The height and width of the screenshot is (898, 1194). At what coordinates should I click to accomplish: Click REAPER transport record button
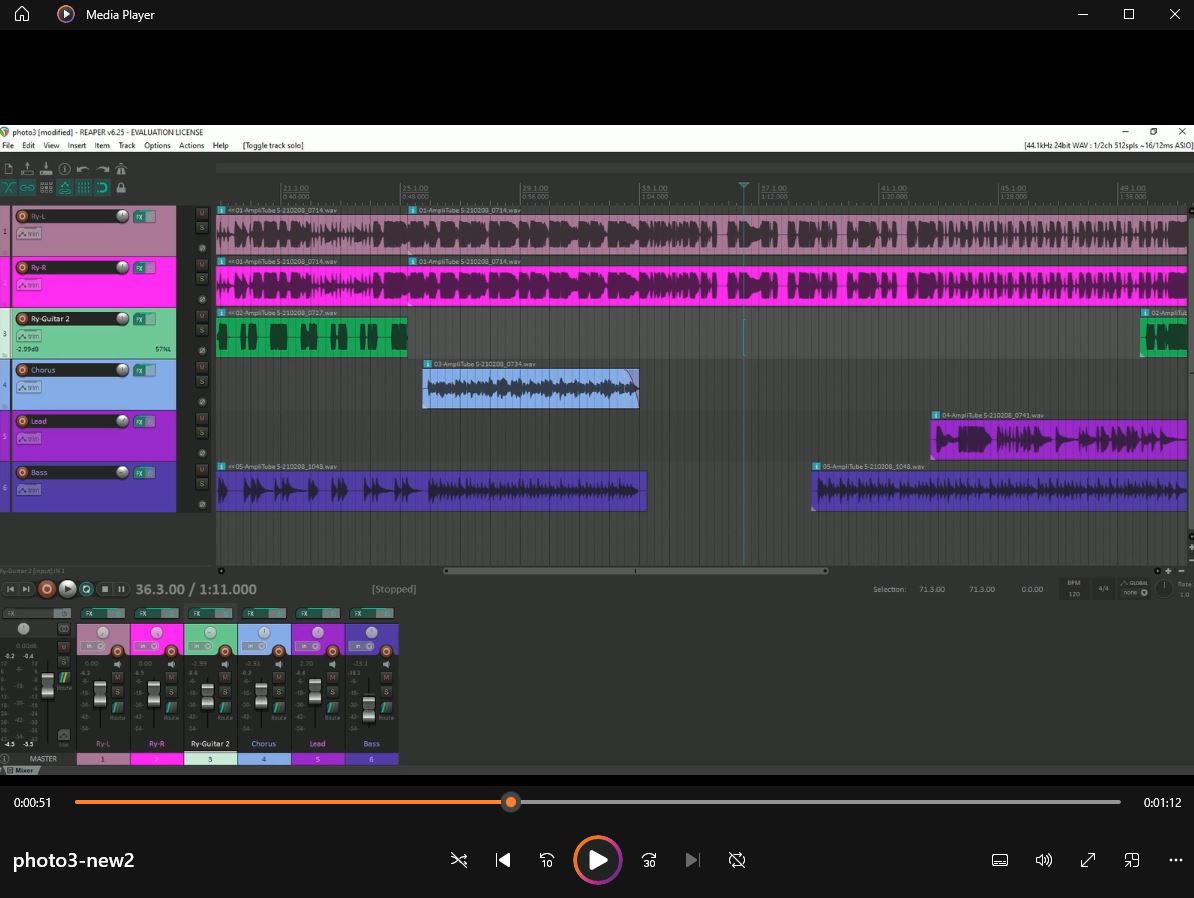pos(46,589)
